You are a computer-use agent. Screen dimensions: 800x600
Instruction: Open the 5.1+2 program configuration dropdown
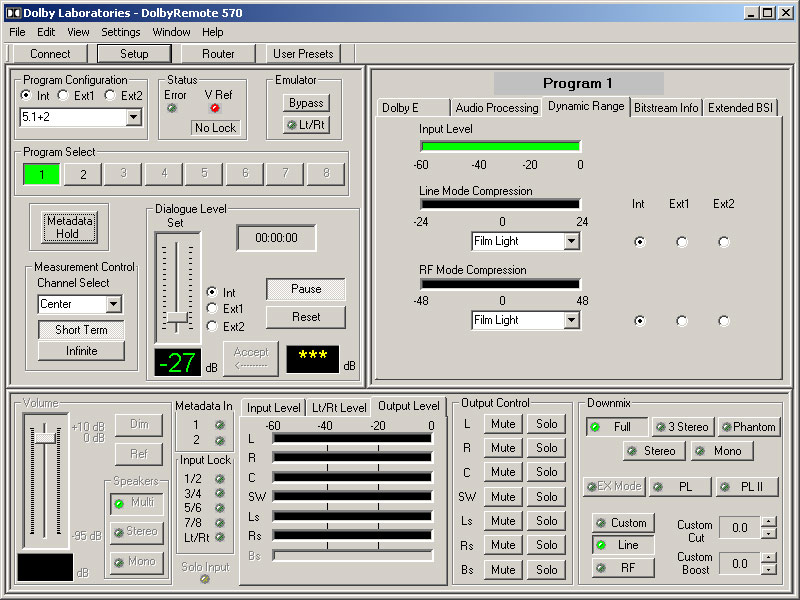tap(134, 118)
